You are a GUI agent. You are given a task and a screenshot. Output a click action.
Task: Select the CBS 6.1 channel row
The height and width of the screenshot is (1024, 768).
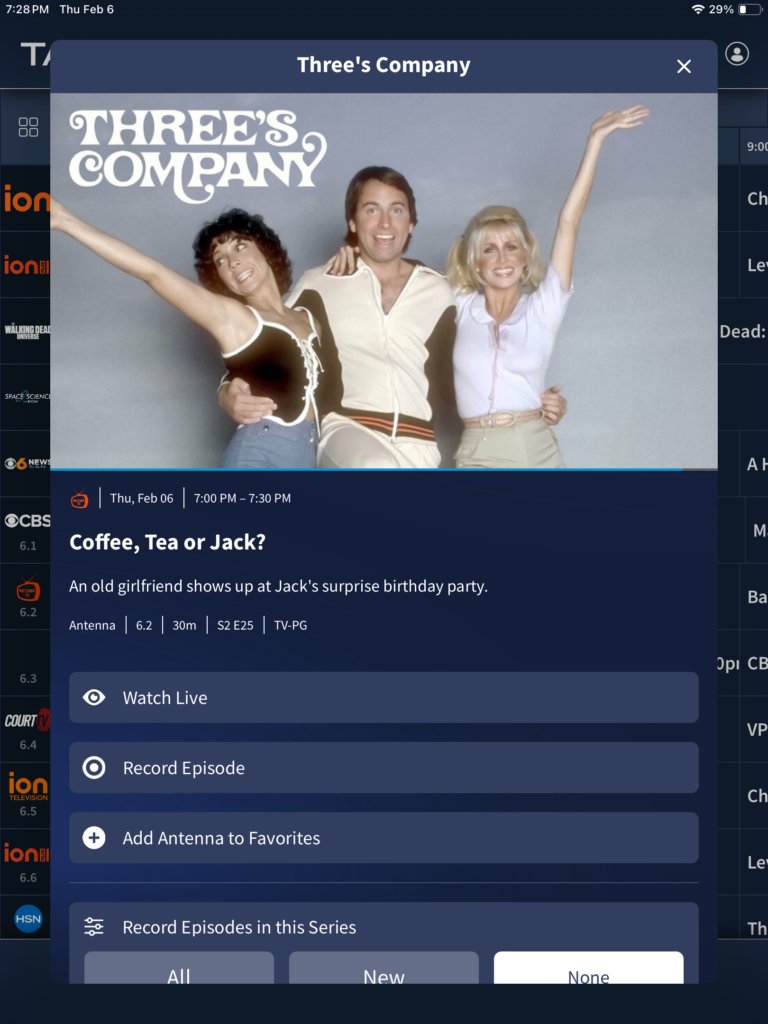25,530
